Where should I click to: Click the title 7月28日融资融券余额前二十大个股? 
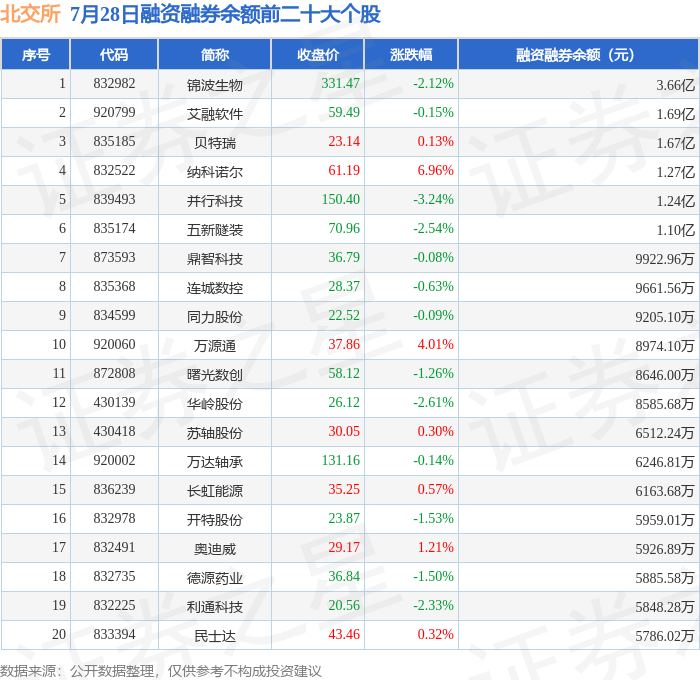(225, 14)
